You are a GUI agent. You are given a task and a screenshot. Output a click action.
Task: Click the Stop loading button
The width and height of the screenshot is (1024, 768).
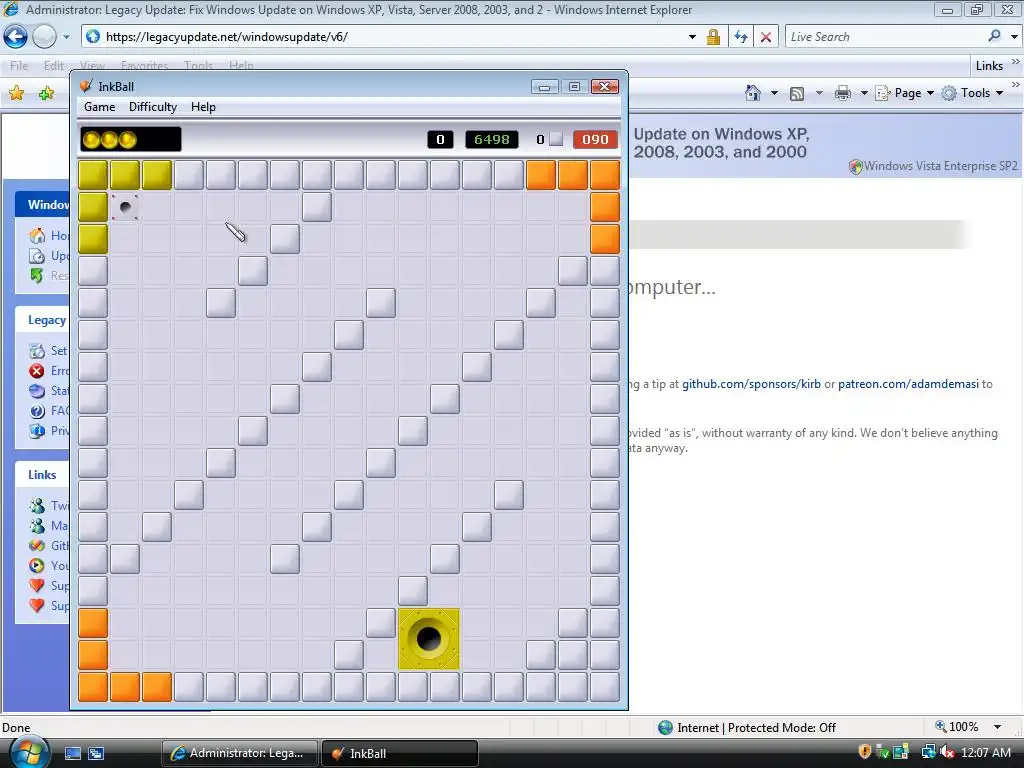(x=765, y=37)
